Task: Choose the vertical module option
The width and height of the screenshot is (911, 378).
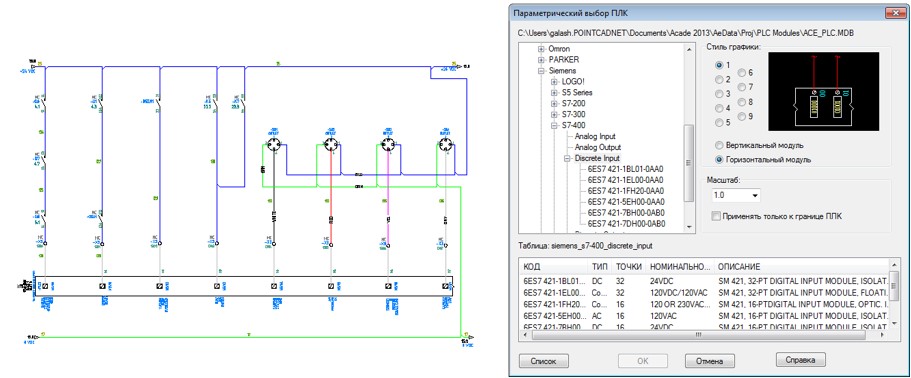Action: click(x=720, y=145)
